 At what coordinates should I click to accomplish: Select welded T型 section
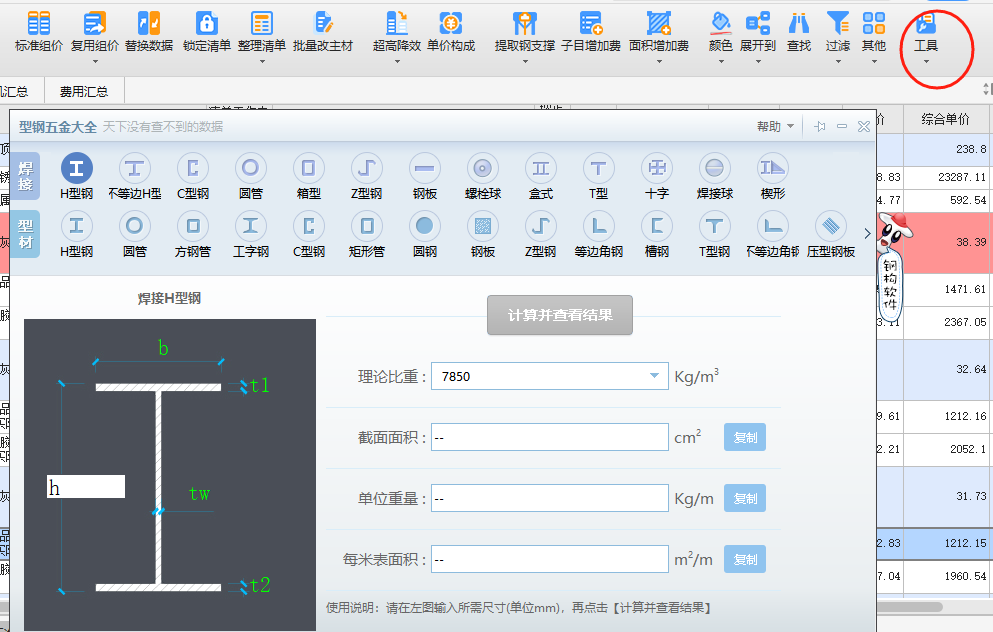pos(598,176)
